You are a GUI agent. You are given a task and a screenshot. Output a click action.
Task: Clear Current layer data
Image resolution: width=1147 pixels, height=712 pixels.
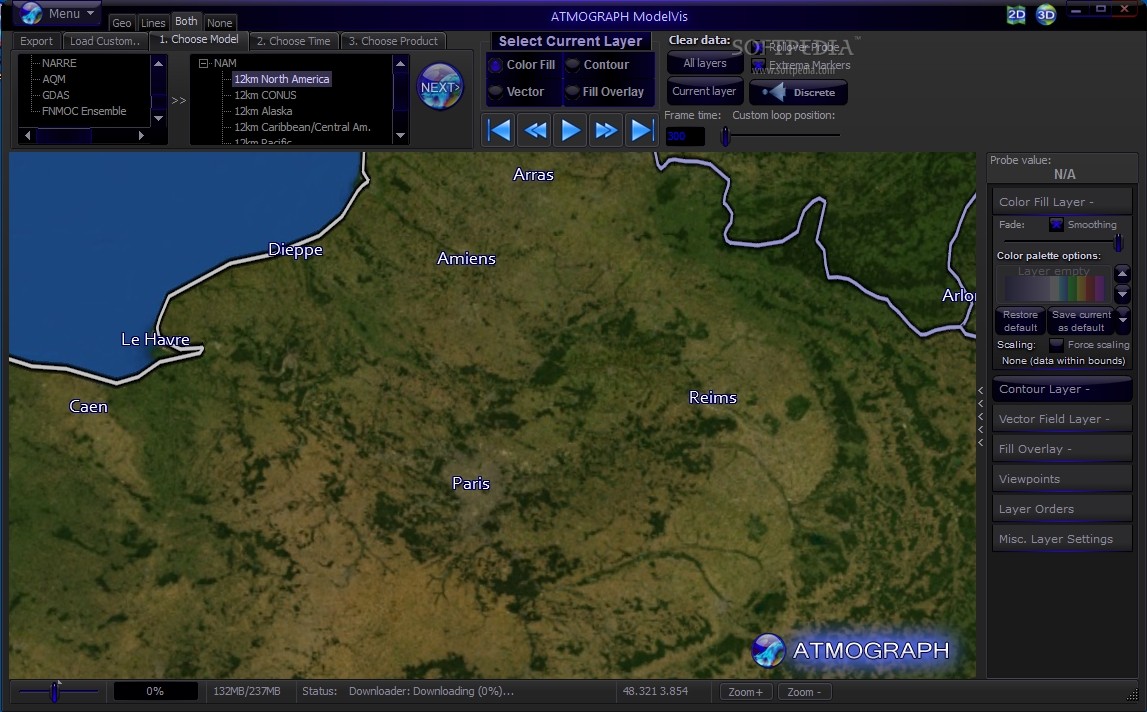tap(704, 91)
